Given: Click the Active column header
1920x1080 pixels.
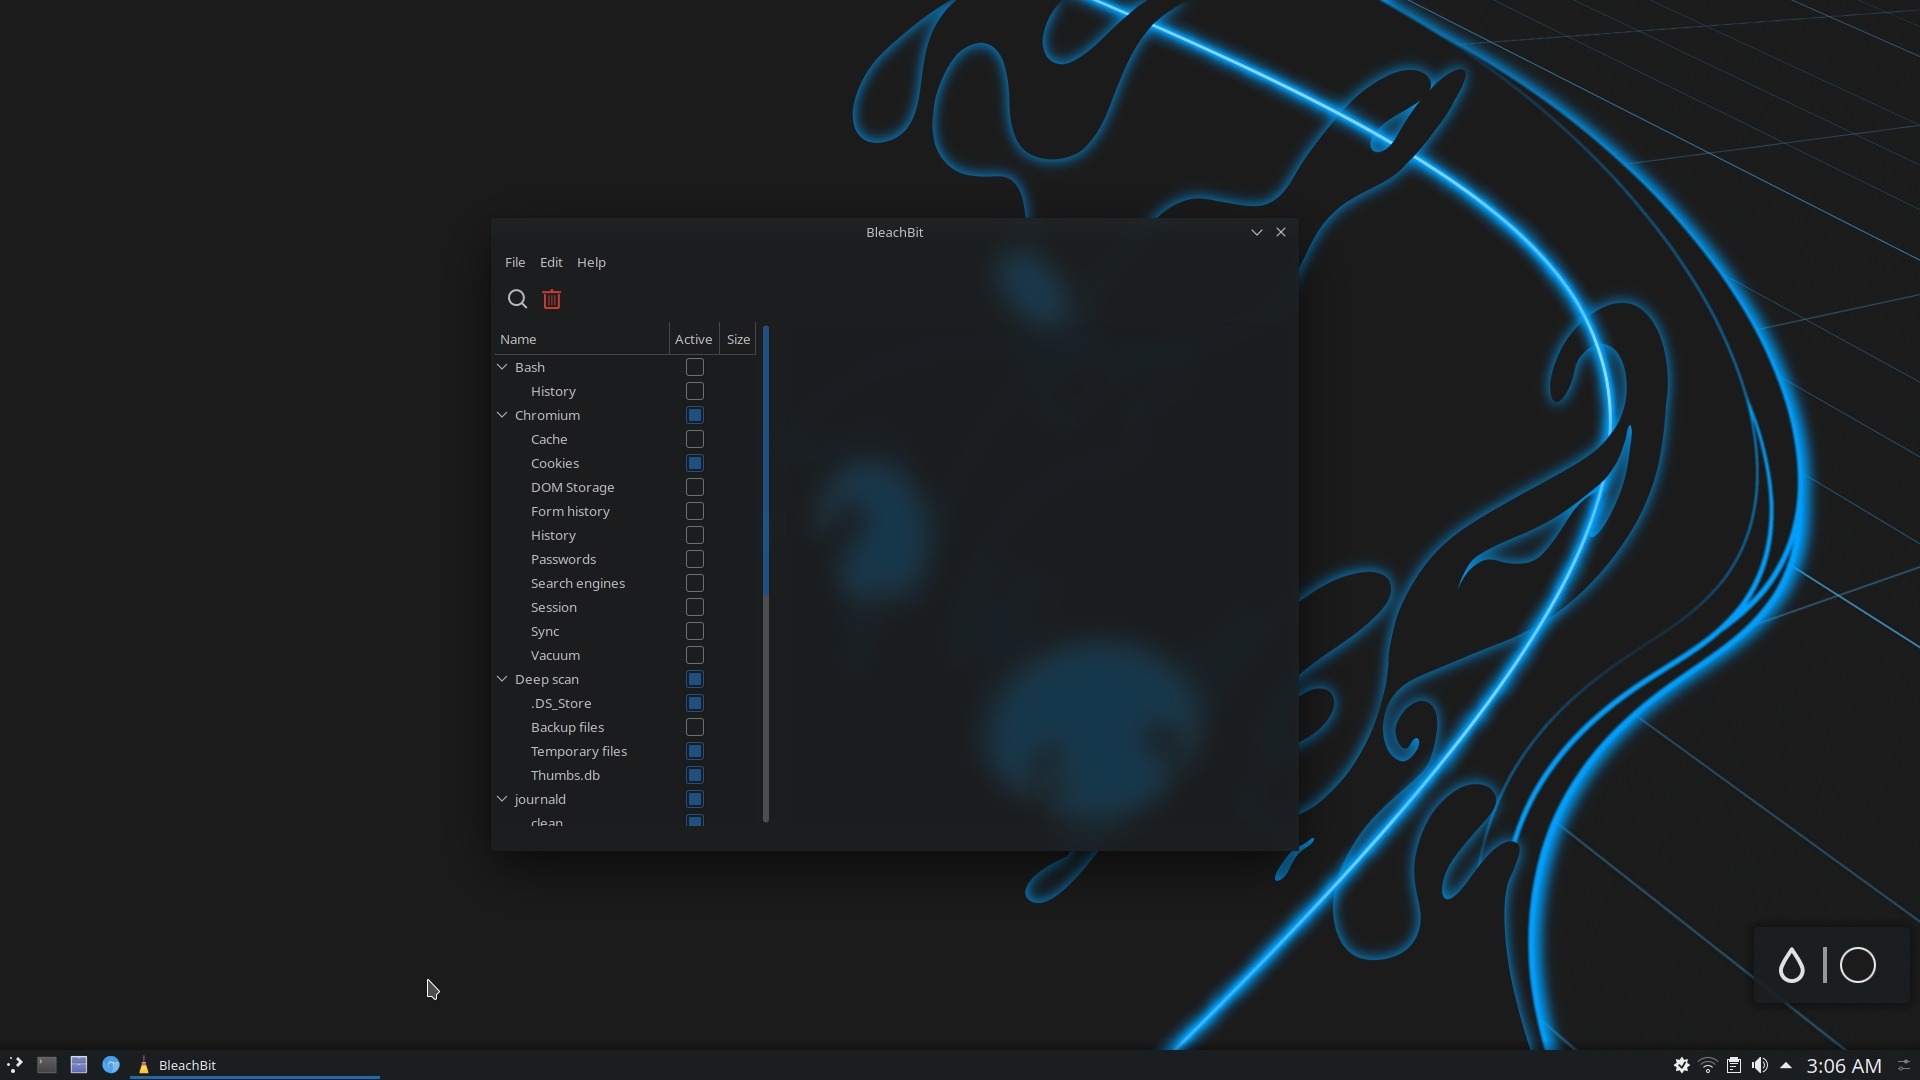Looking at the screenshot, I should (694, 339).
